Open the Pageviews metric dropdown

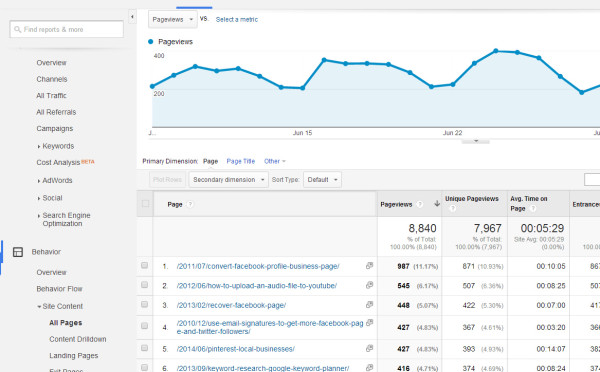(173, 19)
